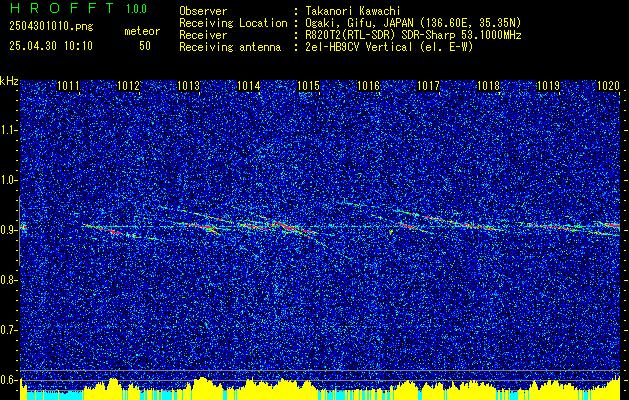
Task: Click the 0.8 kHz axis label
Action: click(9, 280)
